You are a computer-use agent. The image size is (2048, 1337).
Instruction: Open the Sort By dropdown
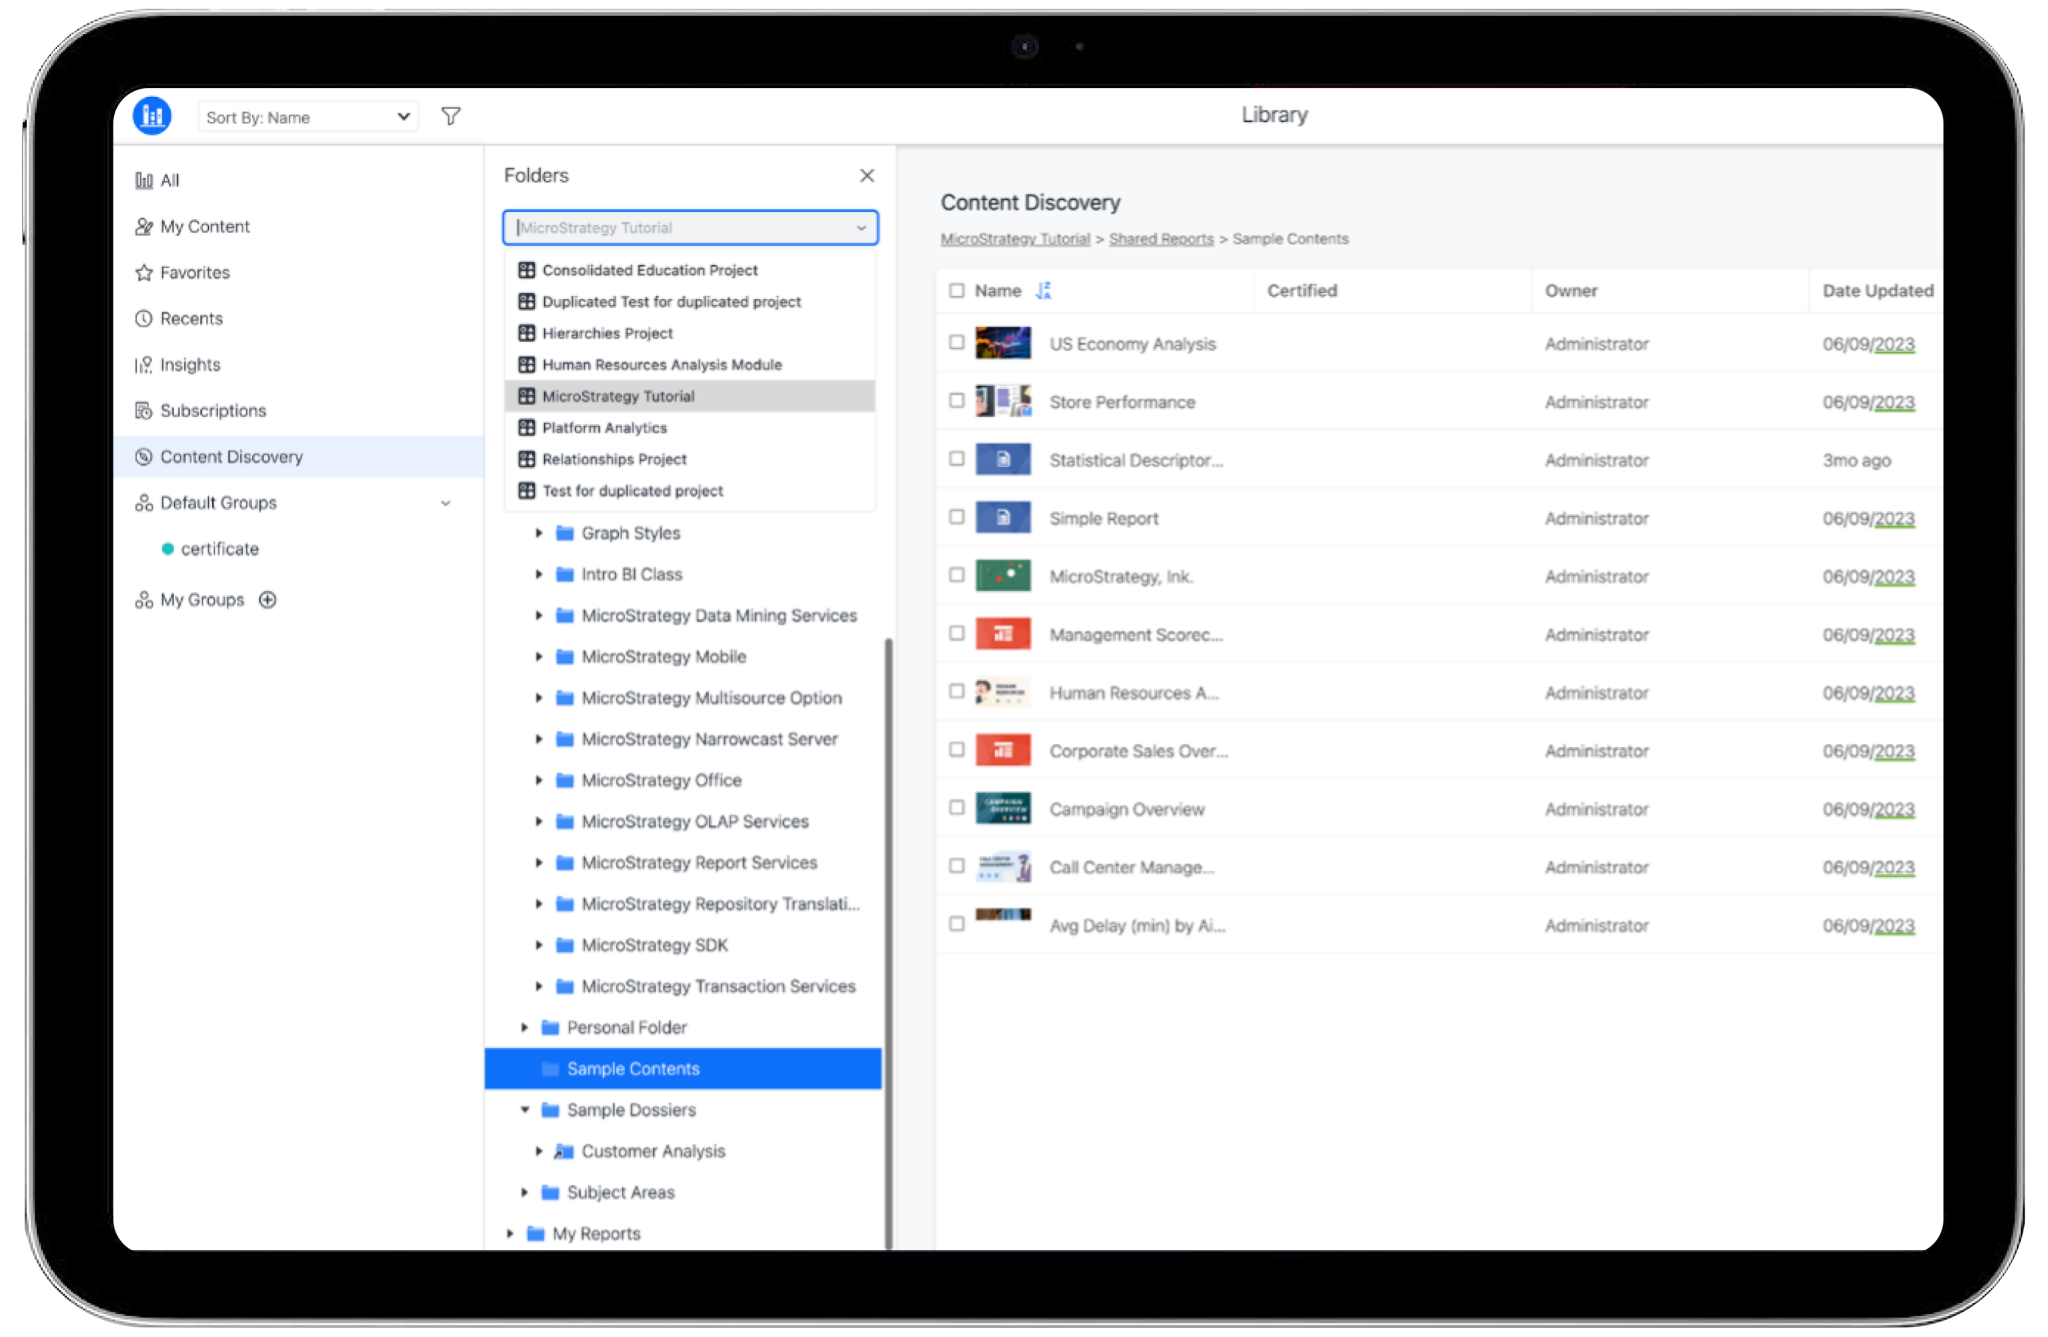click(307, 116)
